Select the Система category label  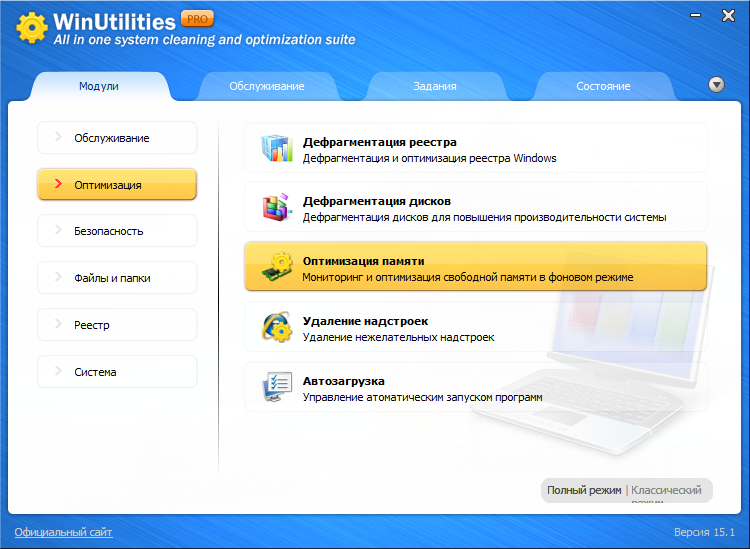click(x=95, y=372)
